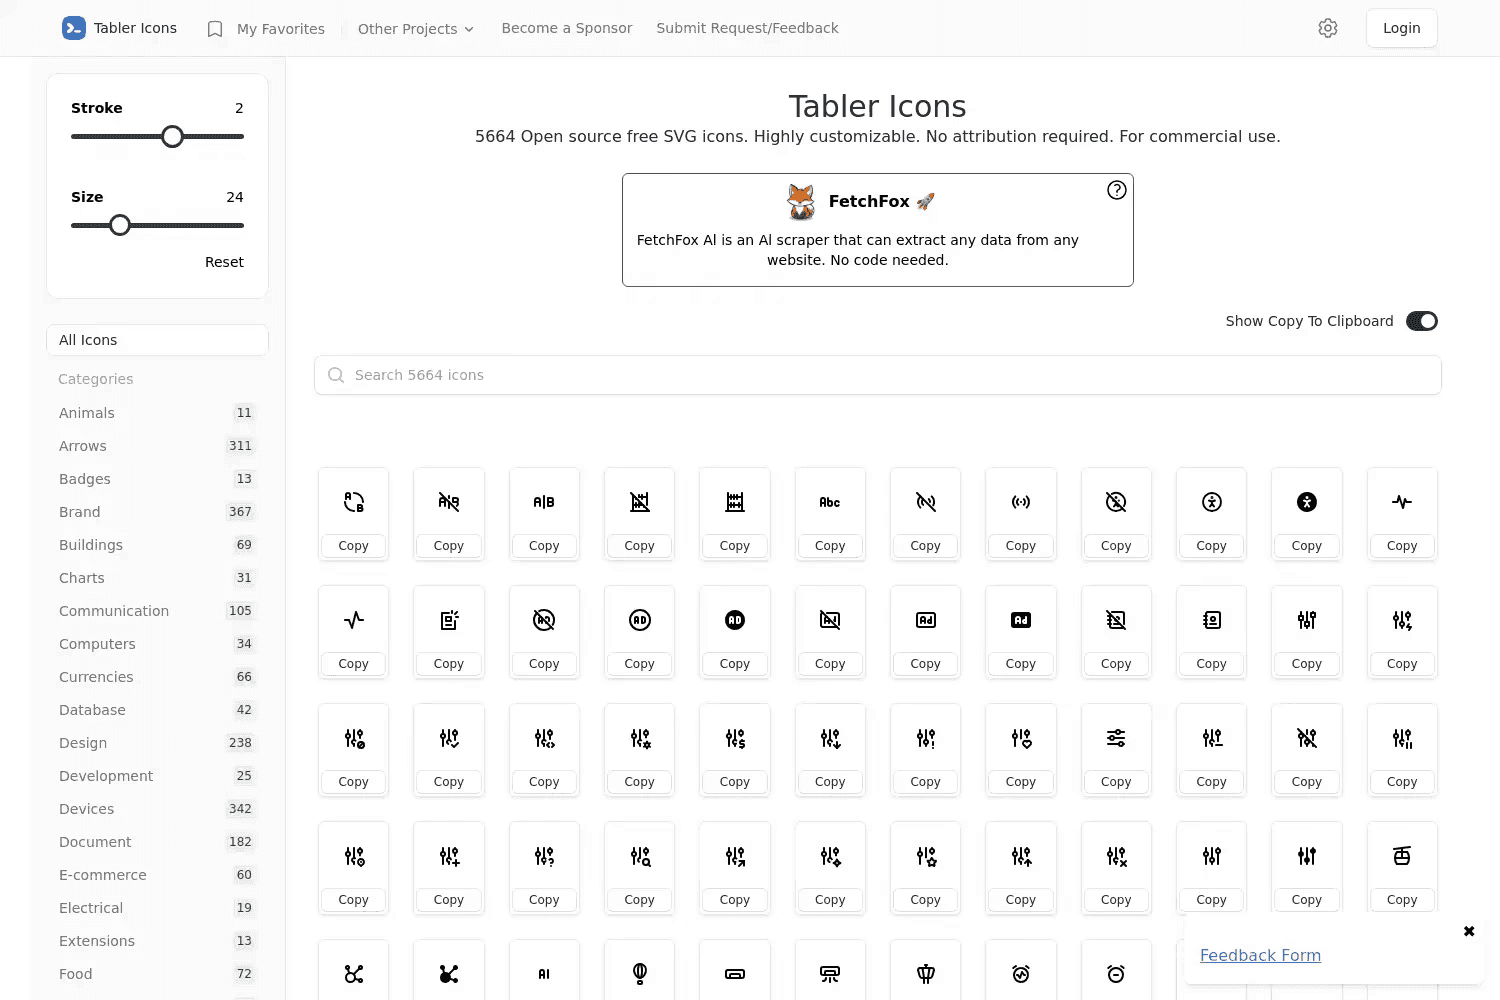1500x1000 pixels.
Task: Open Become a Sponsor page
Action: (567, 28)
